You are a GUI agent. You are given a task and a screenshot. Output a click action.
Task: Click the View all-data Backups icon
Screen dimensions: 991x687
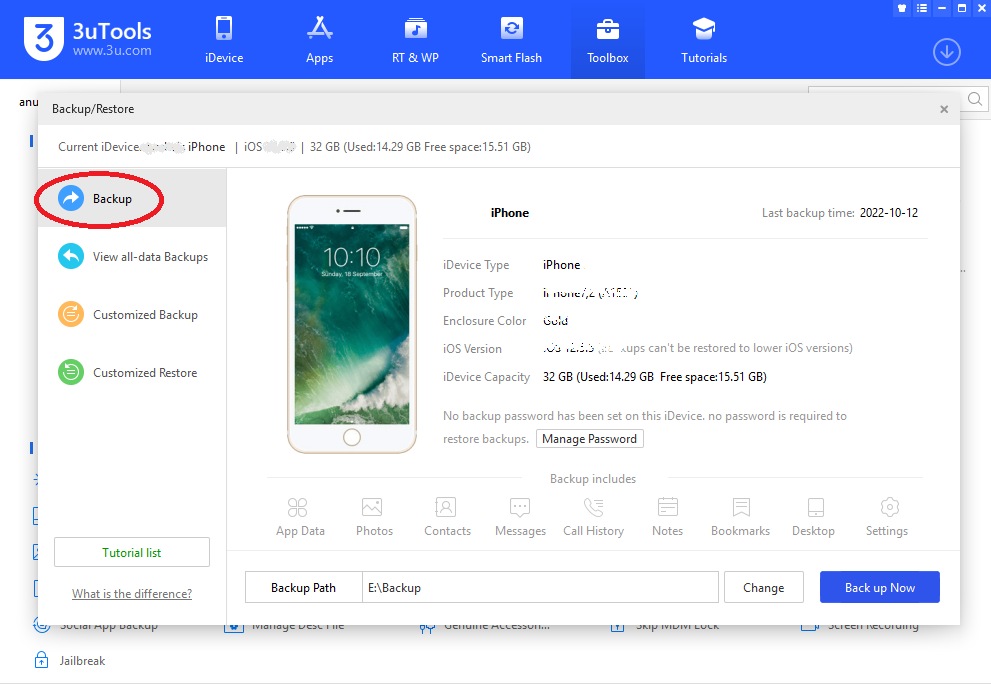pos(71,257)
